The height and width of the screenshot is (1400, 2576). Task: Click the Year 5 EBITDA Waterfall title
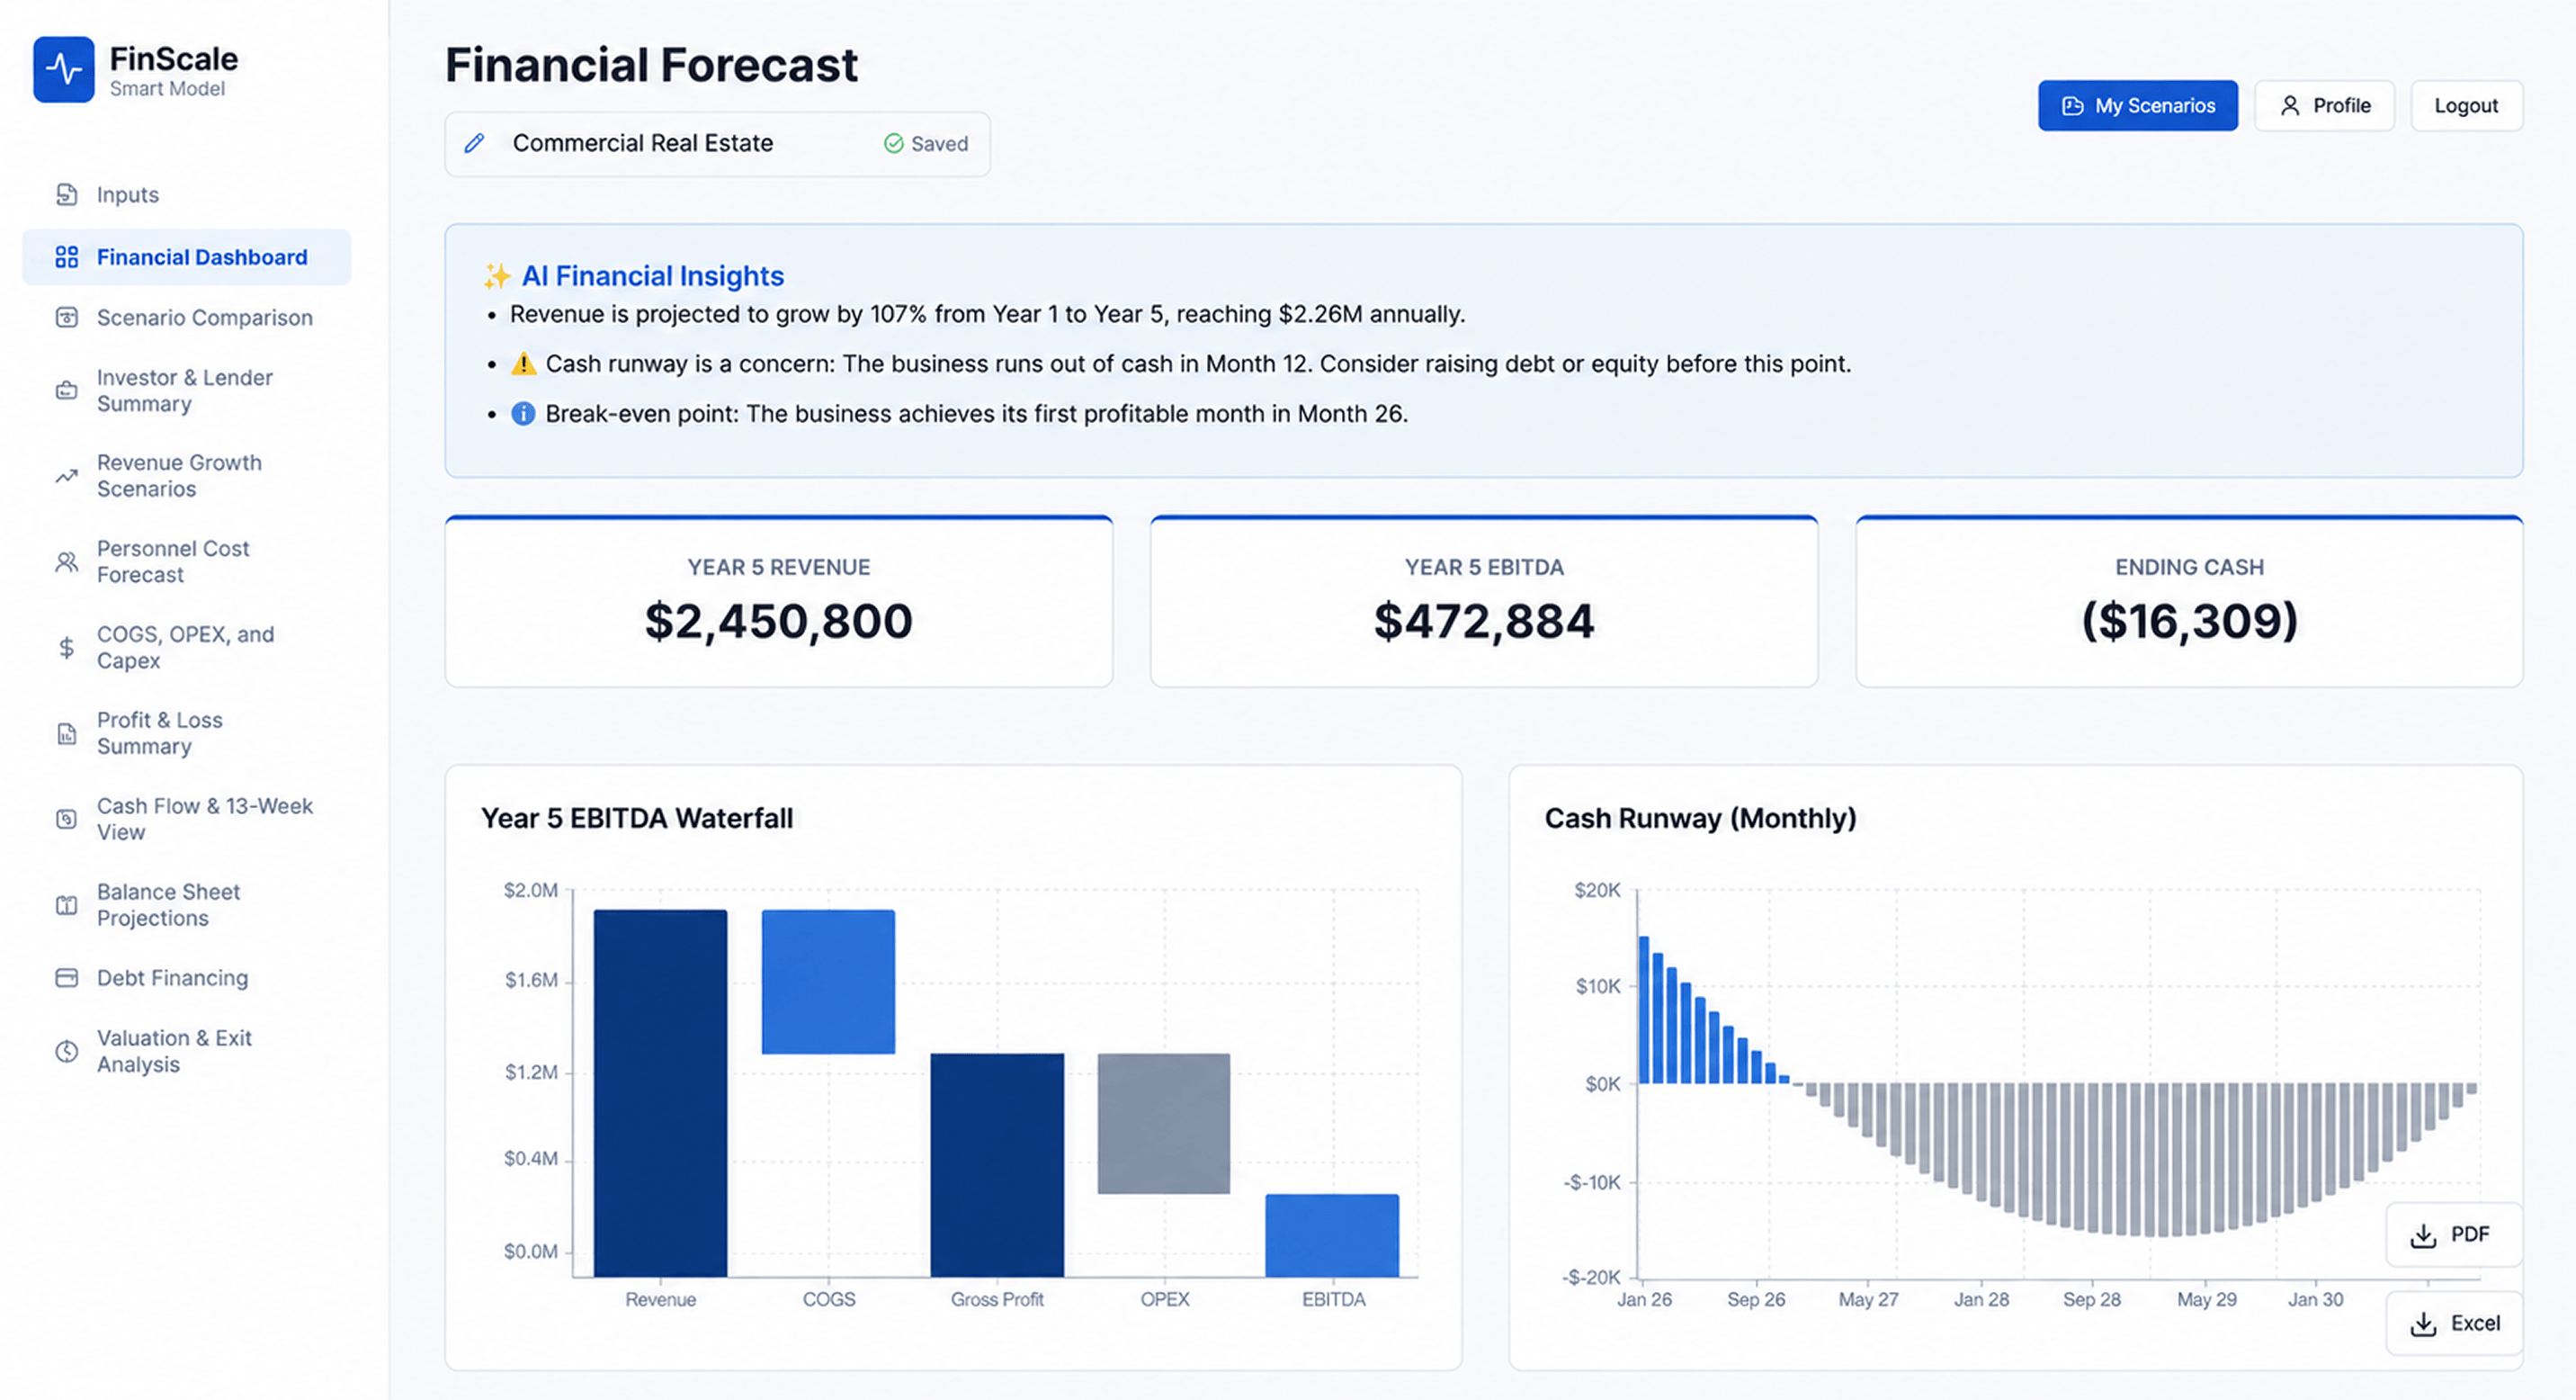click(x=637, y=818)
